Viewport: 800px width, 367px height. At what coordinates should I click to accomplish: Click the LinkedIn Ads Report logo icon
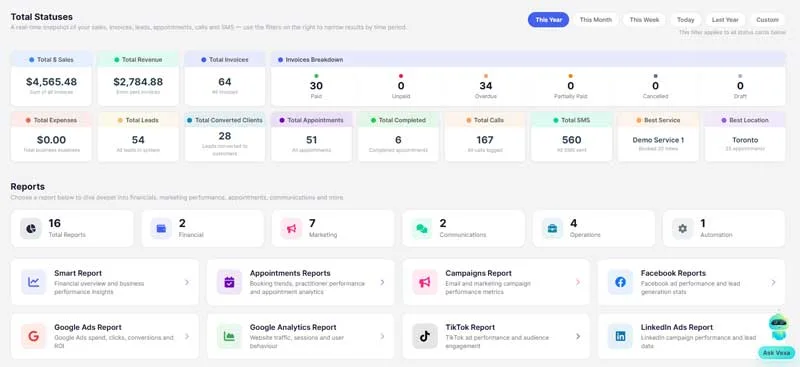[620, 336]
